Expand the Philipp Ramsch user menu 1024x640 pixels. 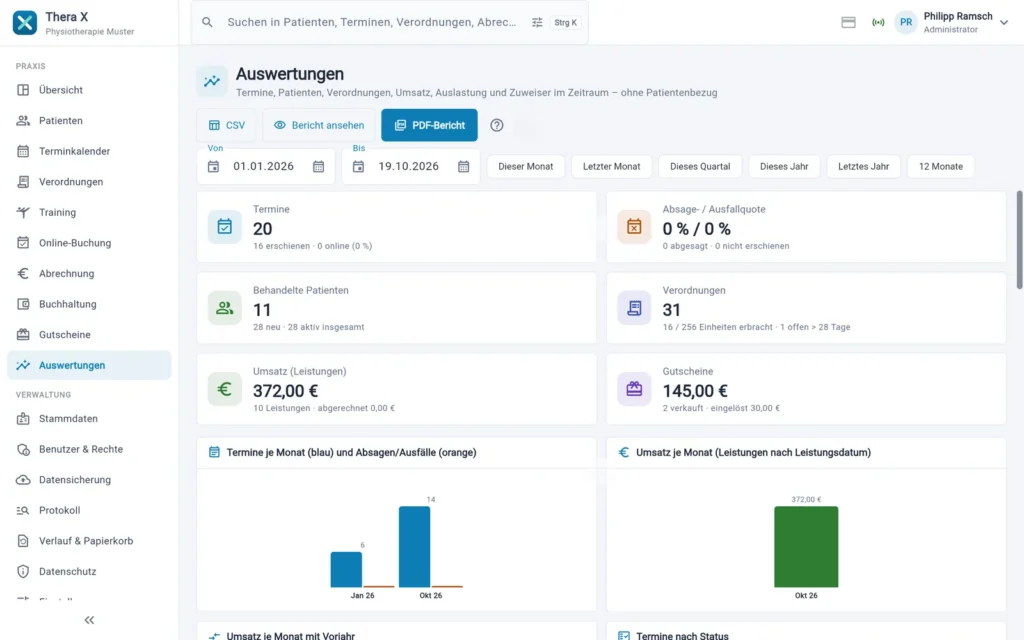(1004, 22)
